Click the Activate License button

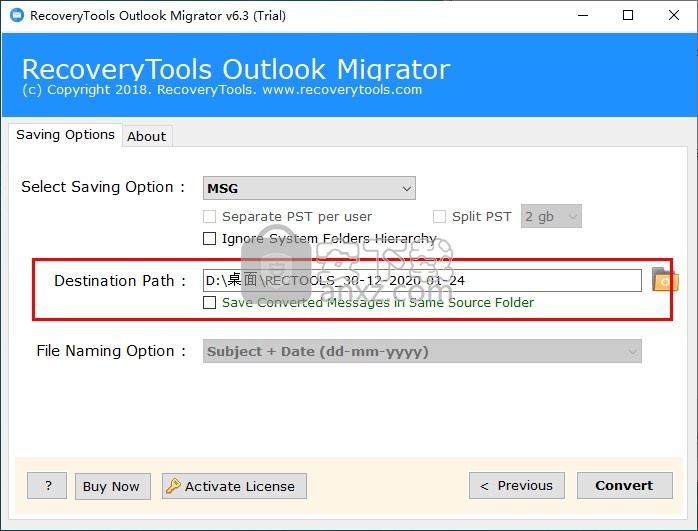[x=234, y=486]
